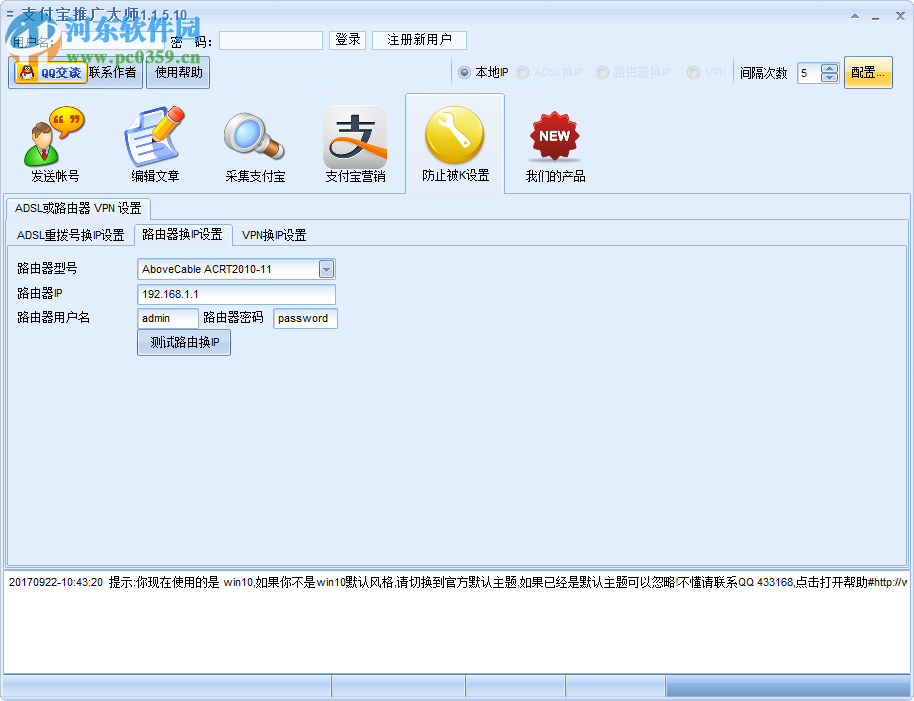
Task: Open the router model dropdown showing AboveCable ACRT2010-11
Action: click(x=326, y=269)
